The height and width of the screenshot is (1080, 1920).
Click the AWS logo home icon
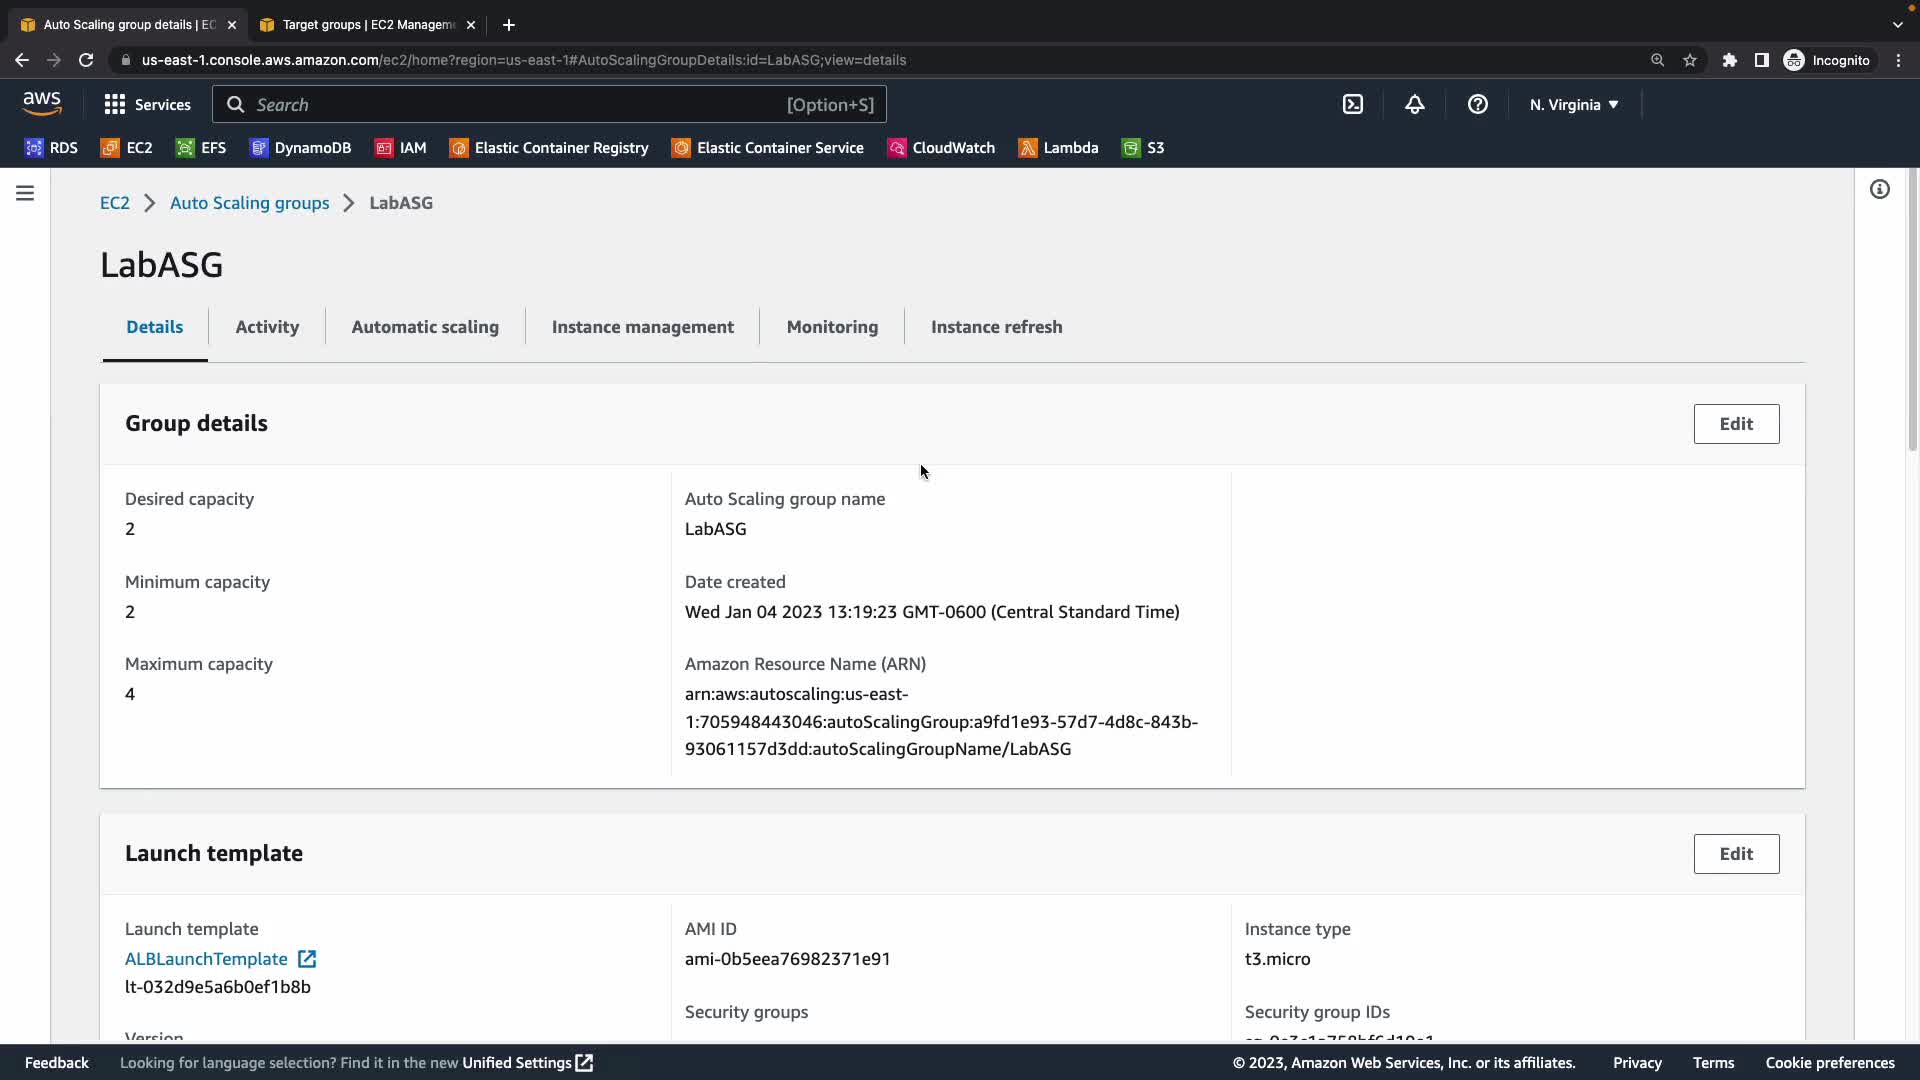click(42, 103)
